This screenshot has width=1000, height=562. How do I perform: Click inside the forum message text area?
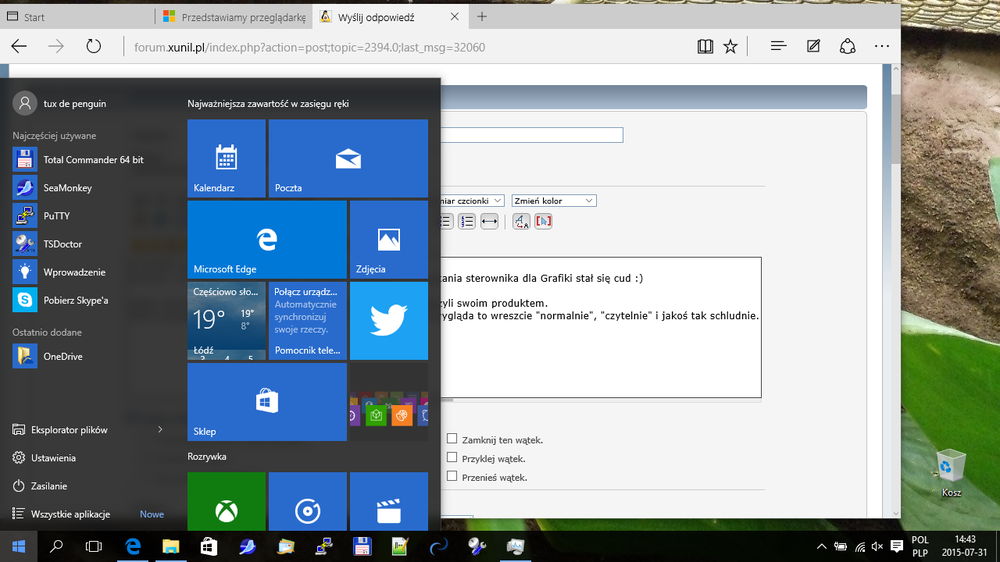(x=600, y=327)
